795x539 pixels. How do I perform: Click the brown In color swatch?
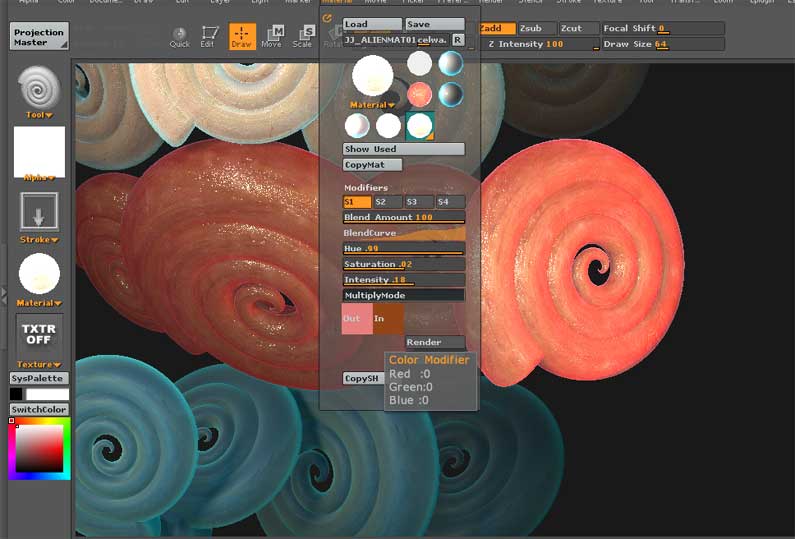(x=388, y=318)
